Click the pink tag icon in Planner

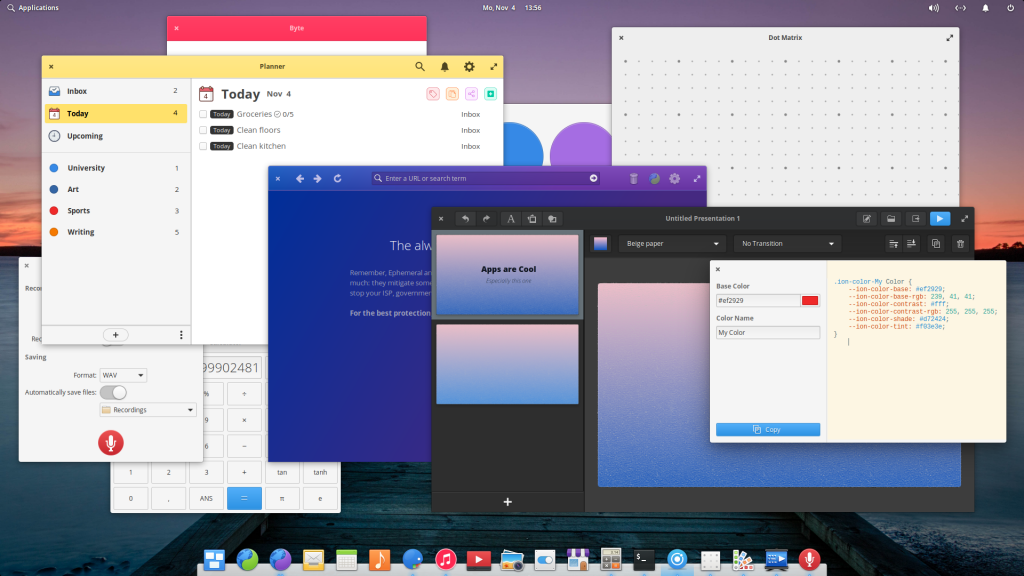click(x=433, y=94)
